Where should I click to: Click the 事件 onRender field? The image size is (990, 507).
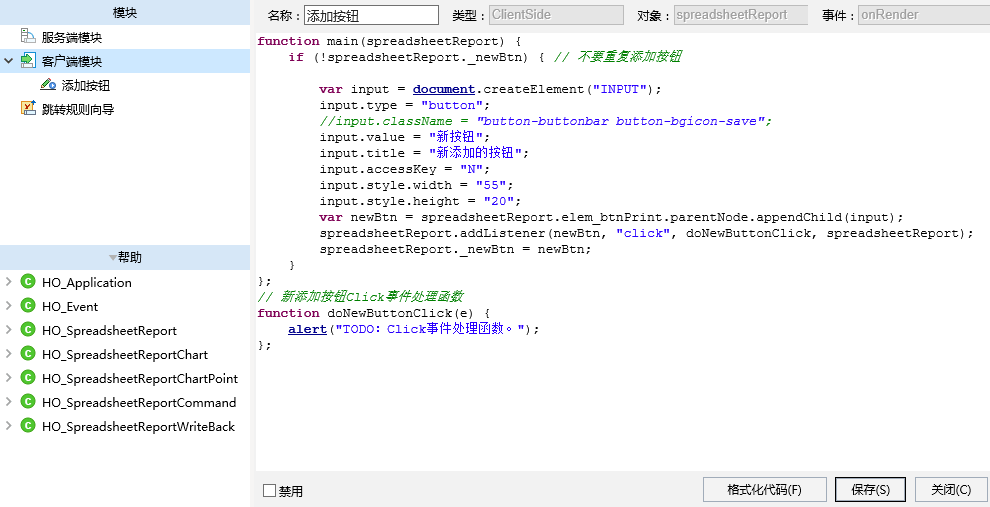pos(924,15)
